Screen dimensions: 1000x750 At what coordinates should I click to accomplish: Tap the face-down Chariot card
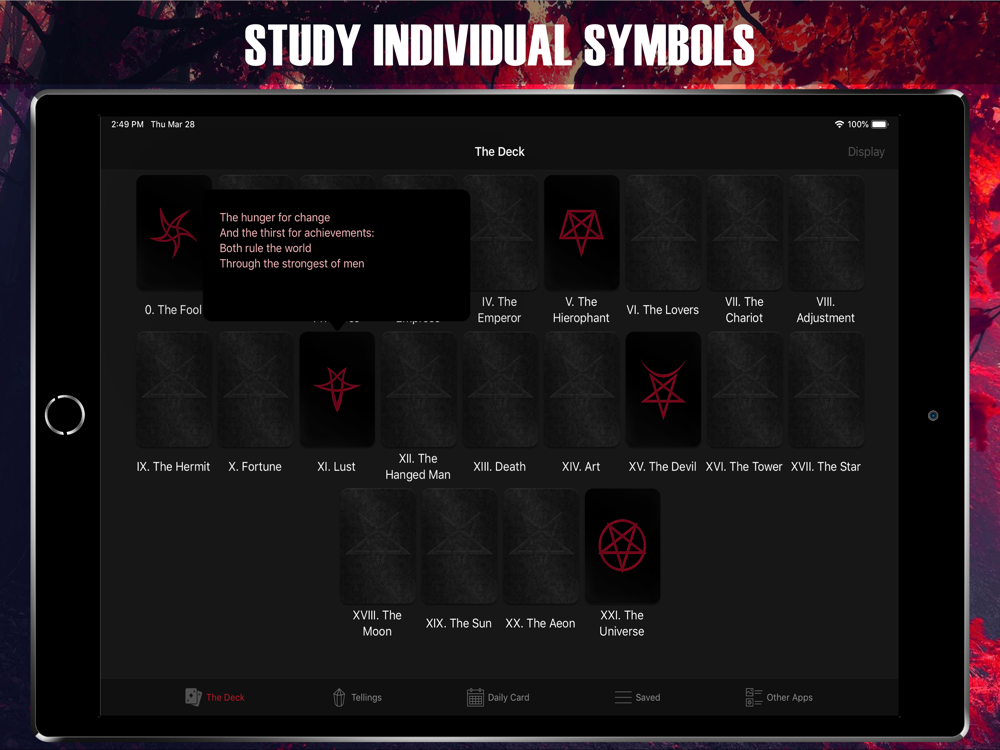pos(744,233)
